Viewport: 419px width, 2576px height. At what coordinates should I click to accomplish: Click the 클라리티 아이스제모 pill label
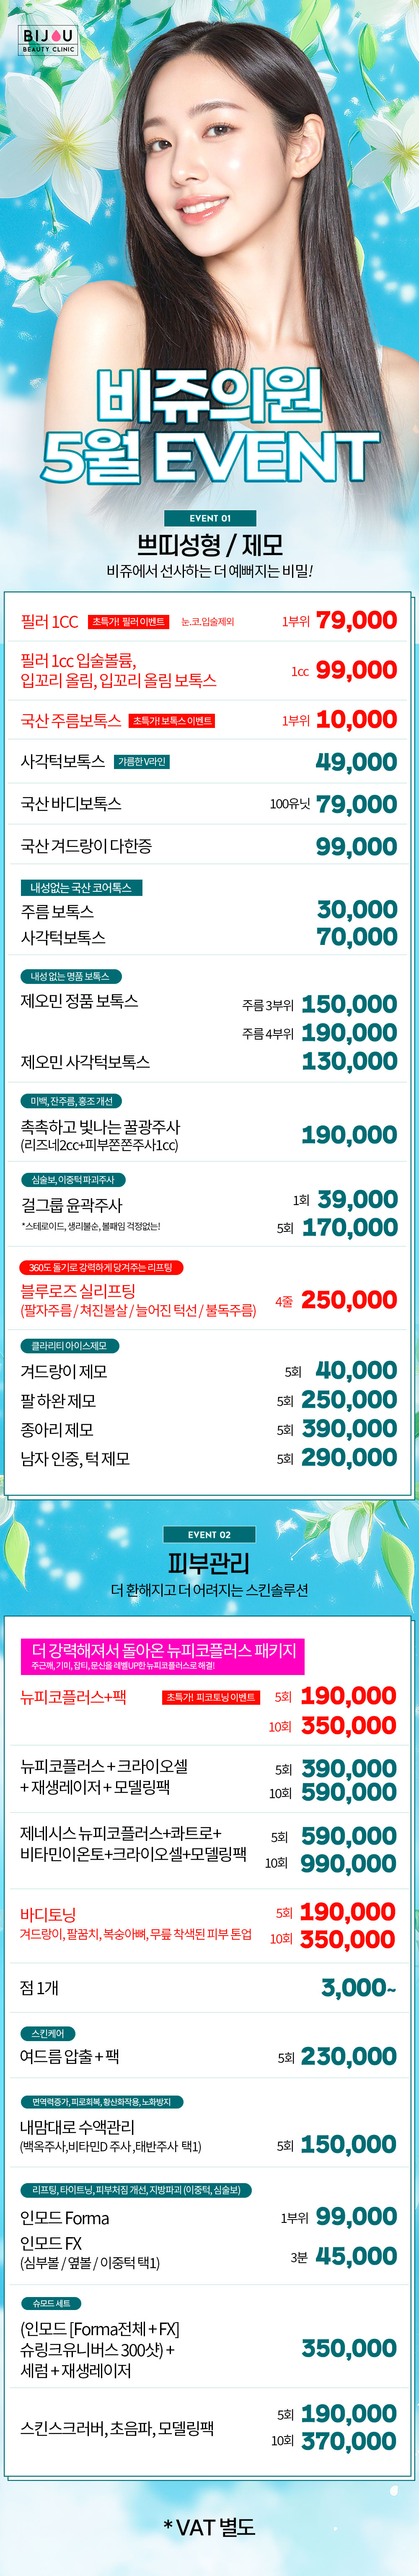coord(69,1346)
